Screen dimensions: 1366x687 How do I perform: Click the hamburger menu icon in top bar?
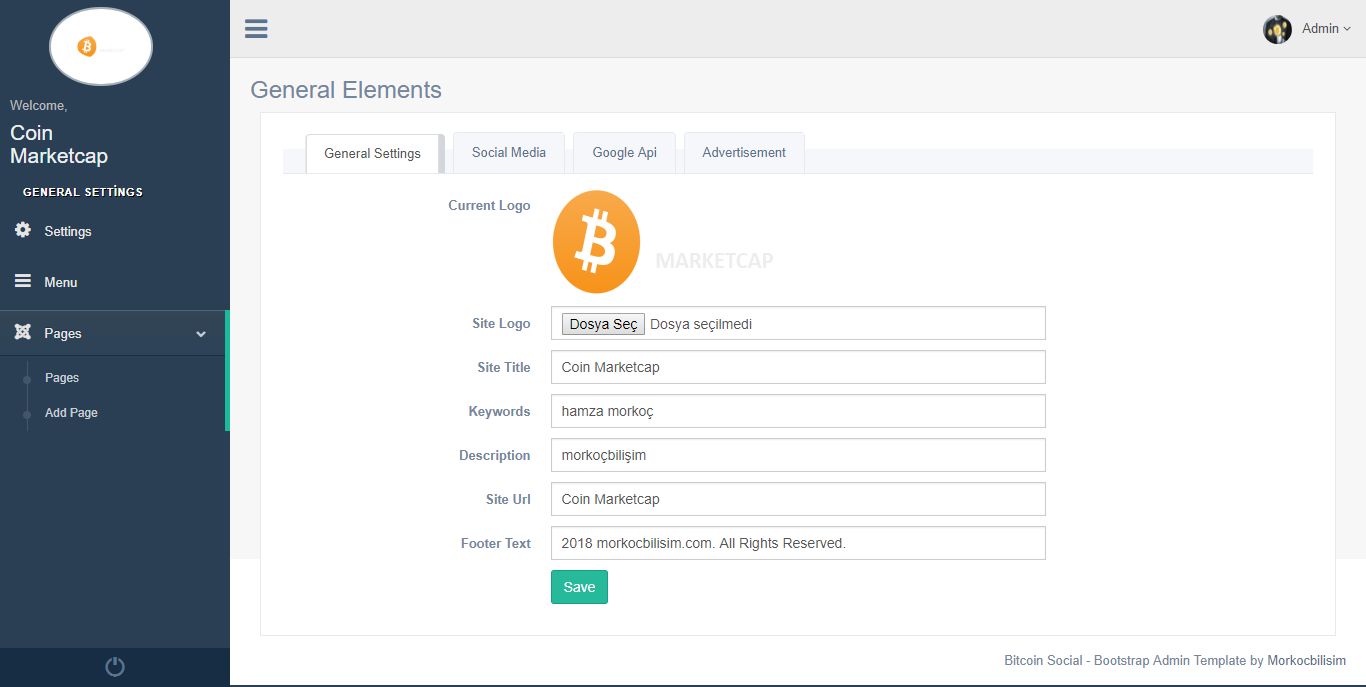pyautogui.click(x=256, y=29)
